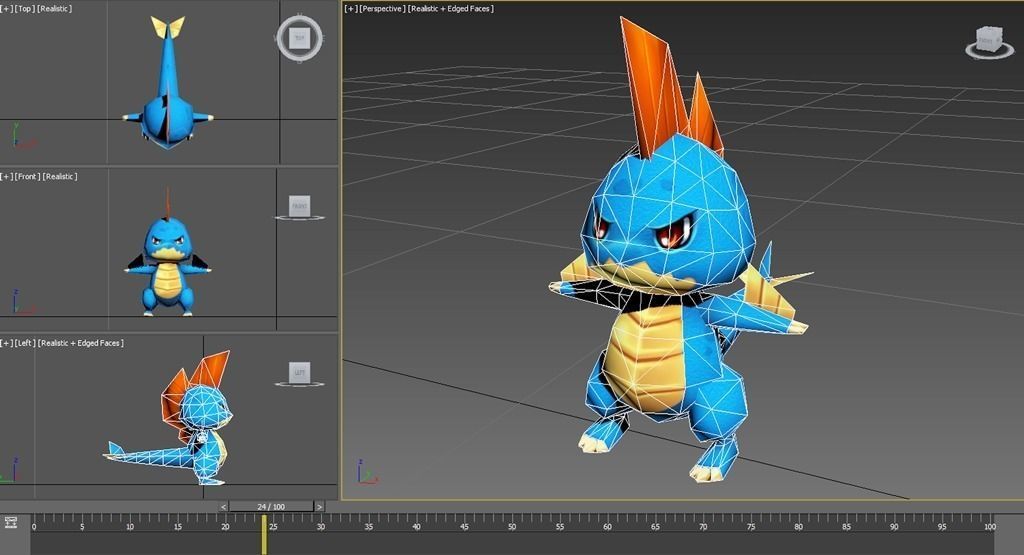
Task: Click the [Front] view label menu
Action: (29, 176)
